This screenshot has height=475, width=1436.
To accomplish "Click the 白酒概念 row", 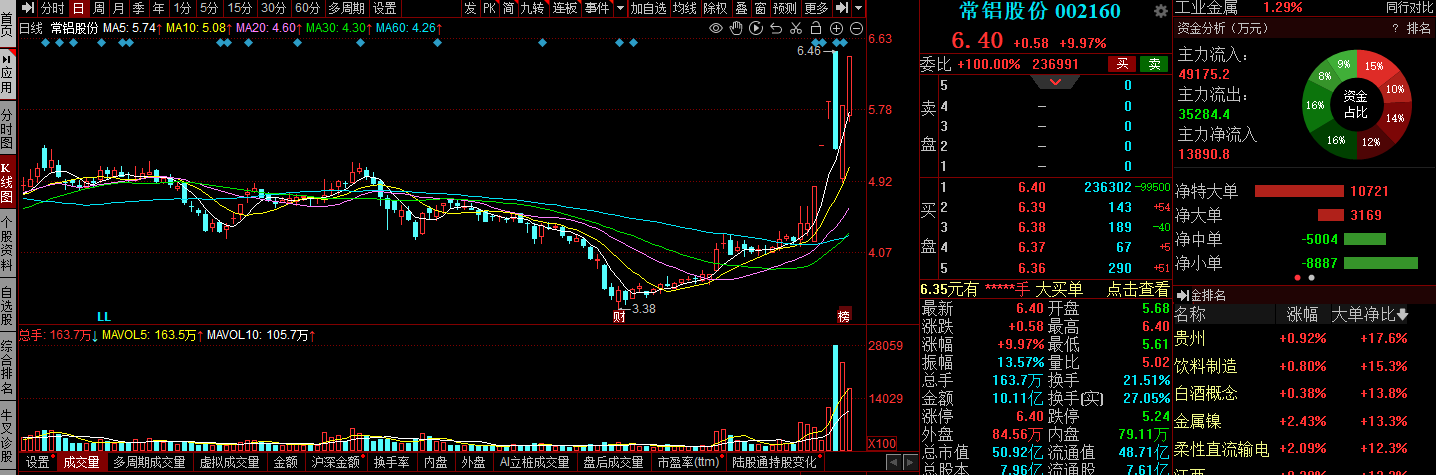I will (x=1305, y=393).
